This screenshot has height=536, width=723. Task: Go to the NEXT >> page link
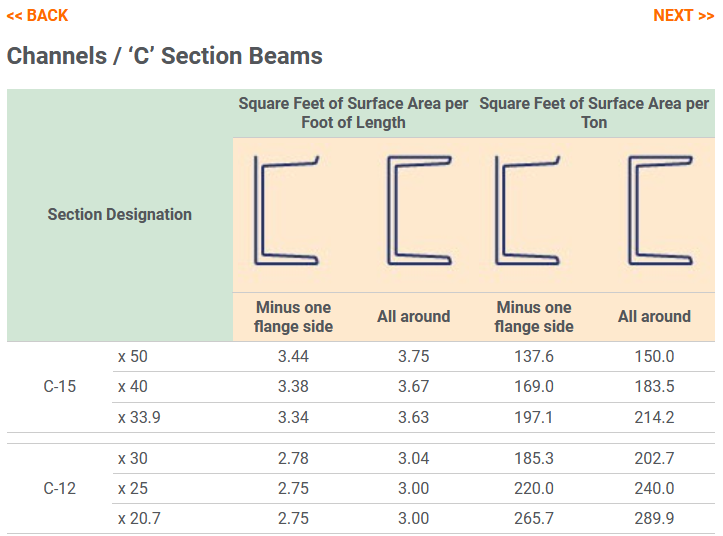[x=683, y=15]
